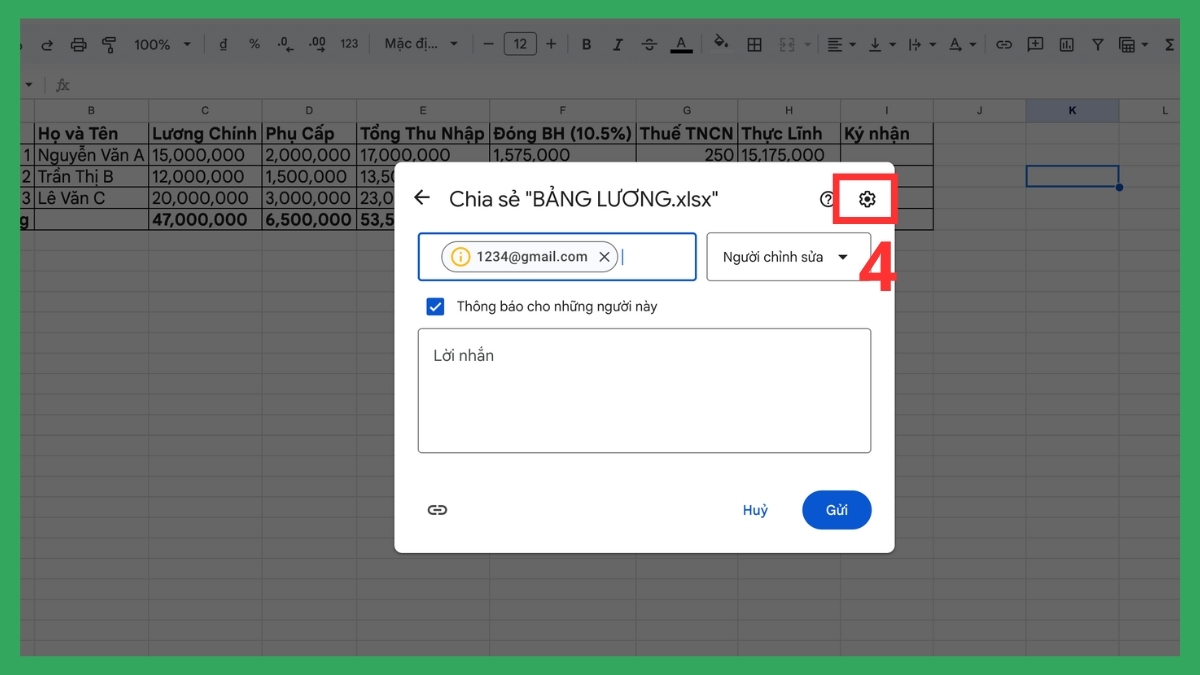The height and width of the screenshot is (675, 1200).
Task: Open the zoom level dropdown showing 100%
Action: tap(160, 44)
